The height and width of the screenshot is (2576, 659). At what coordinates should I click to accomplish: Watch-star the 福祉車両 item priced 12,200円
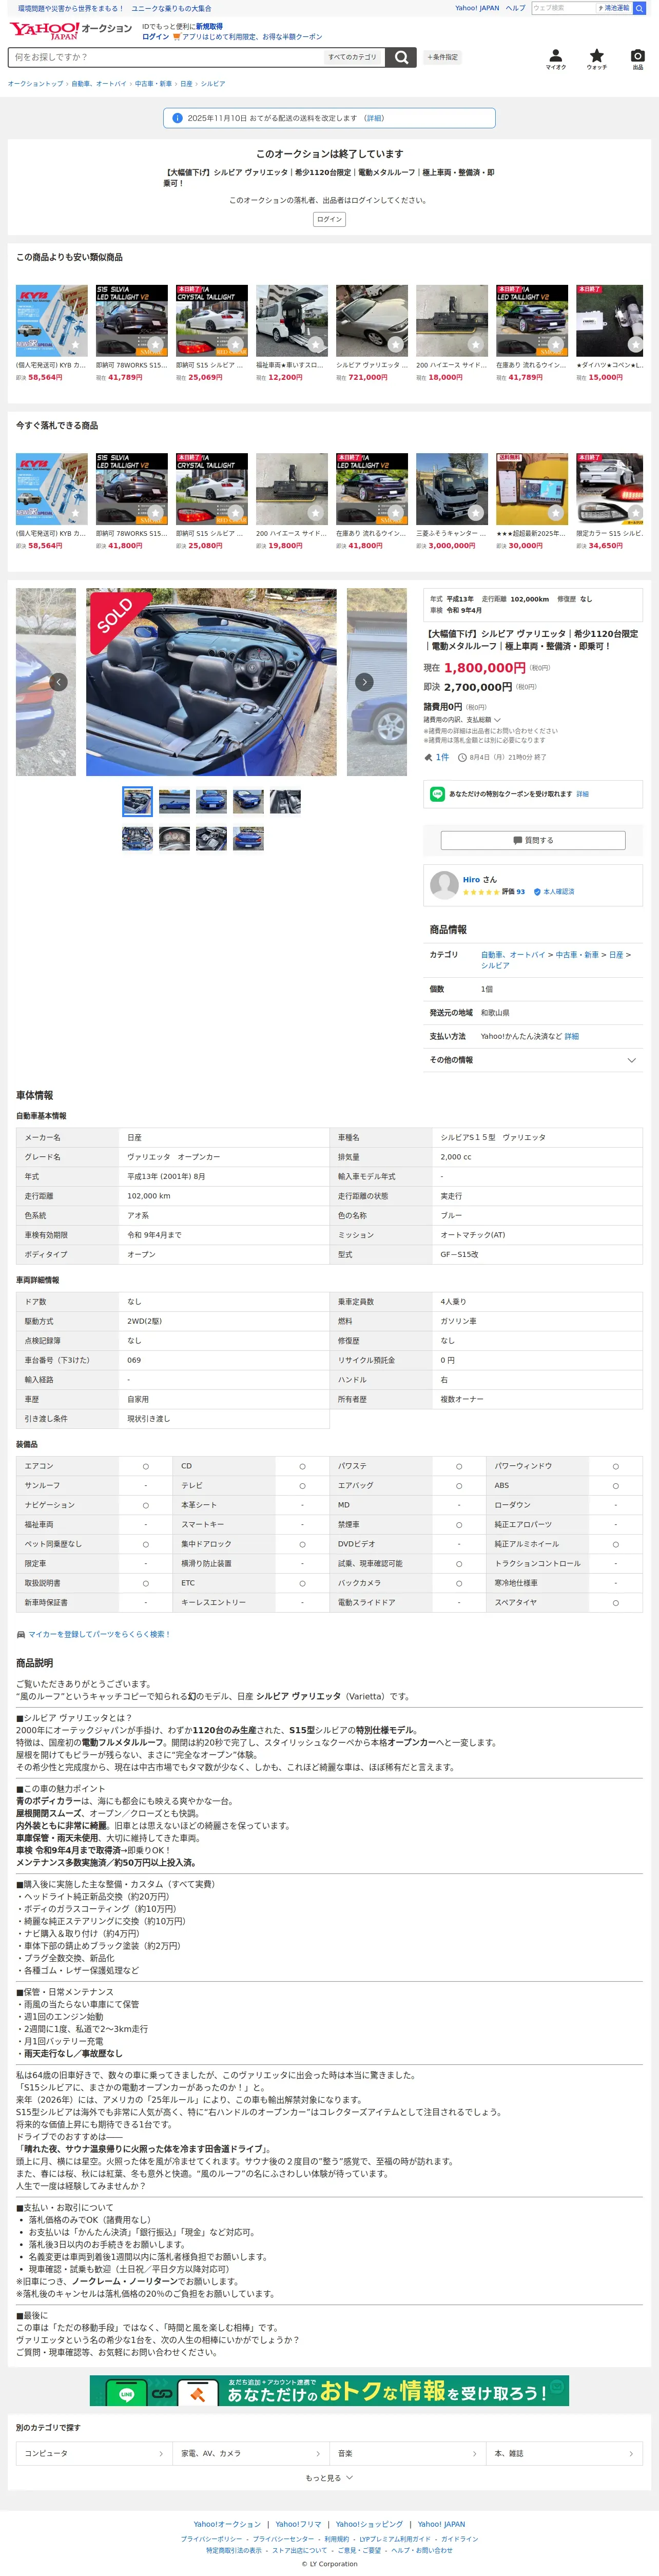click(315, 345)
